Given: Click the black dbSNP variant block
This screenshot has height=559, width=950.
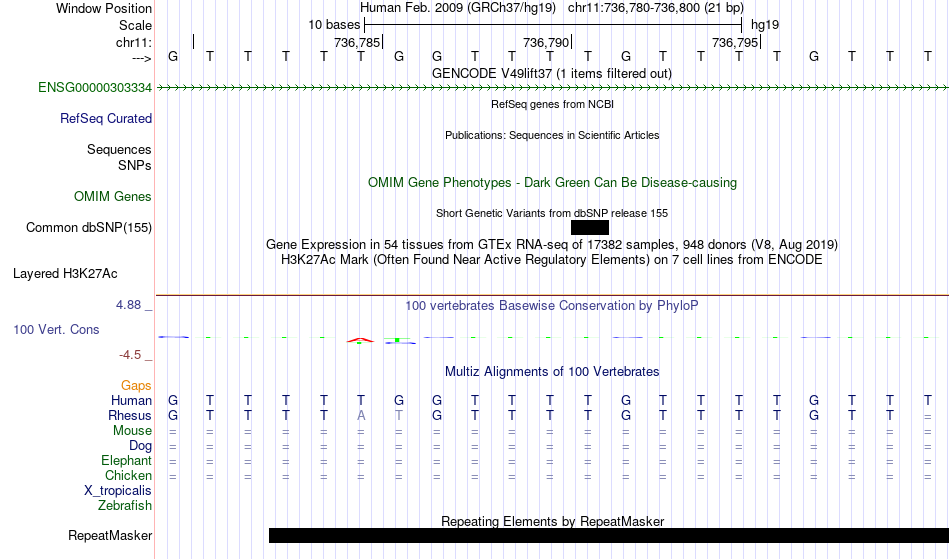Looking at the screenshot, I should (x=590, y=228).
